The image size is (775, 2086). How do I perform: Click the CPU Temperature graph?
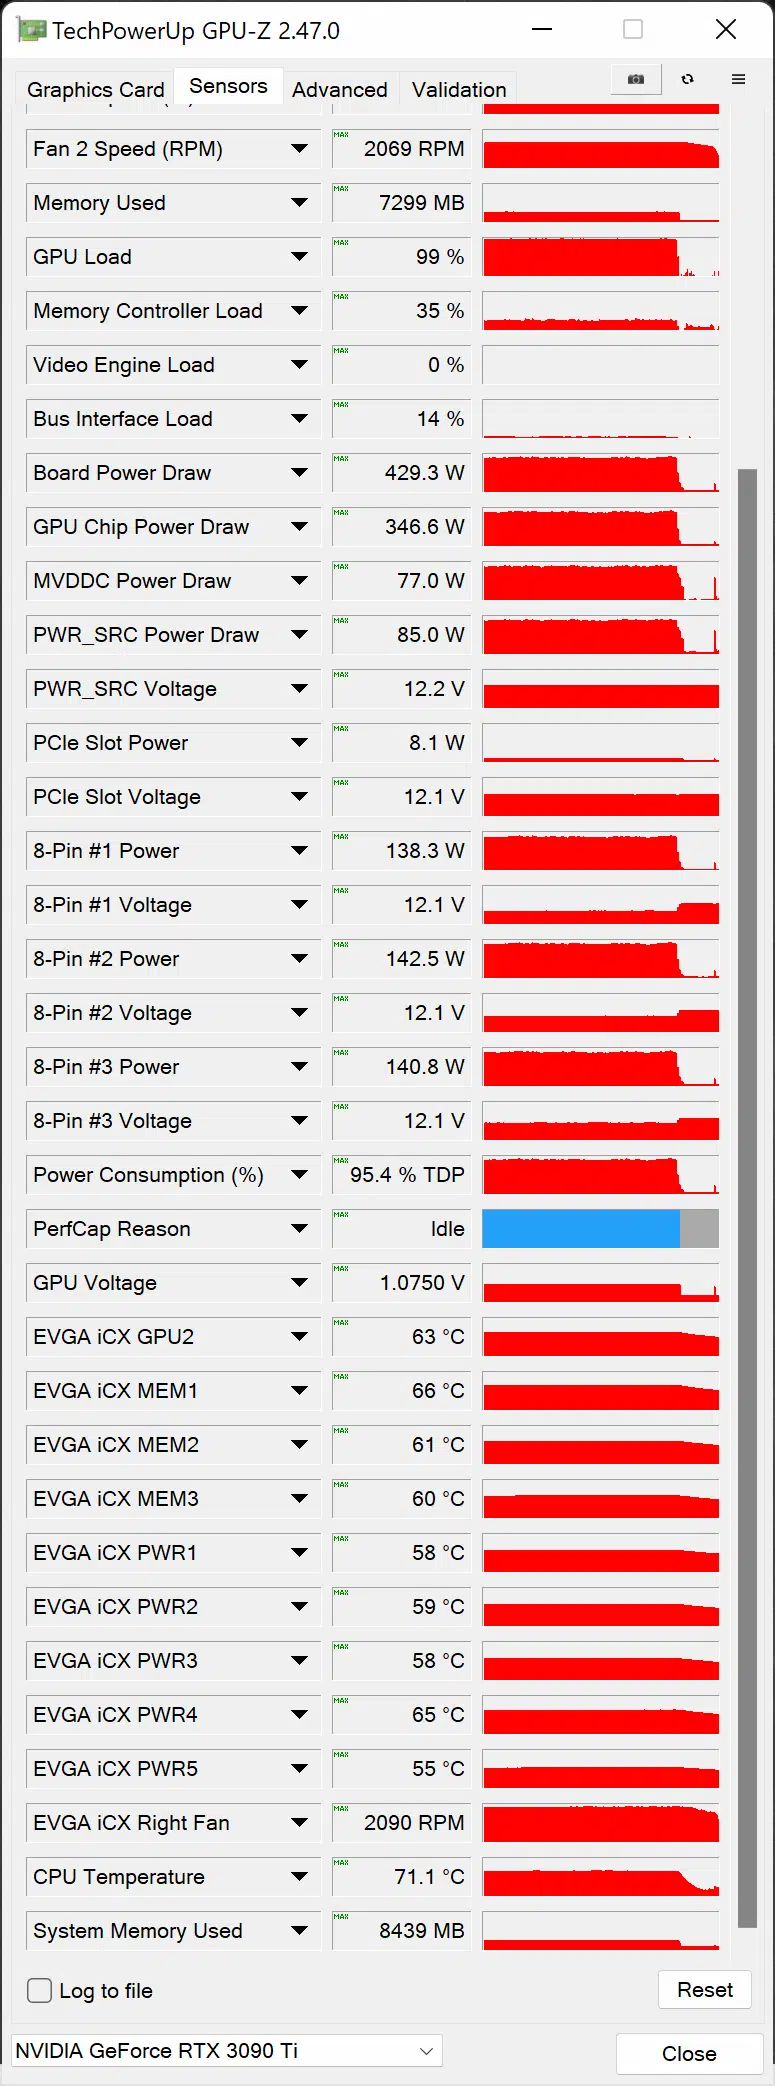600,1877
